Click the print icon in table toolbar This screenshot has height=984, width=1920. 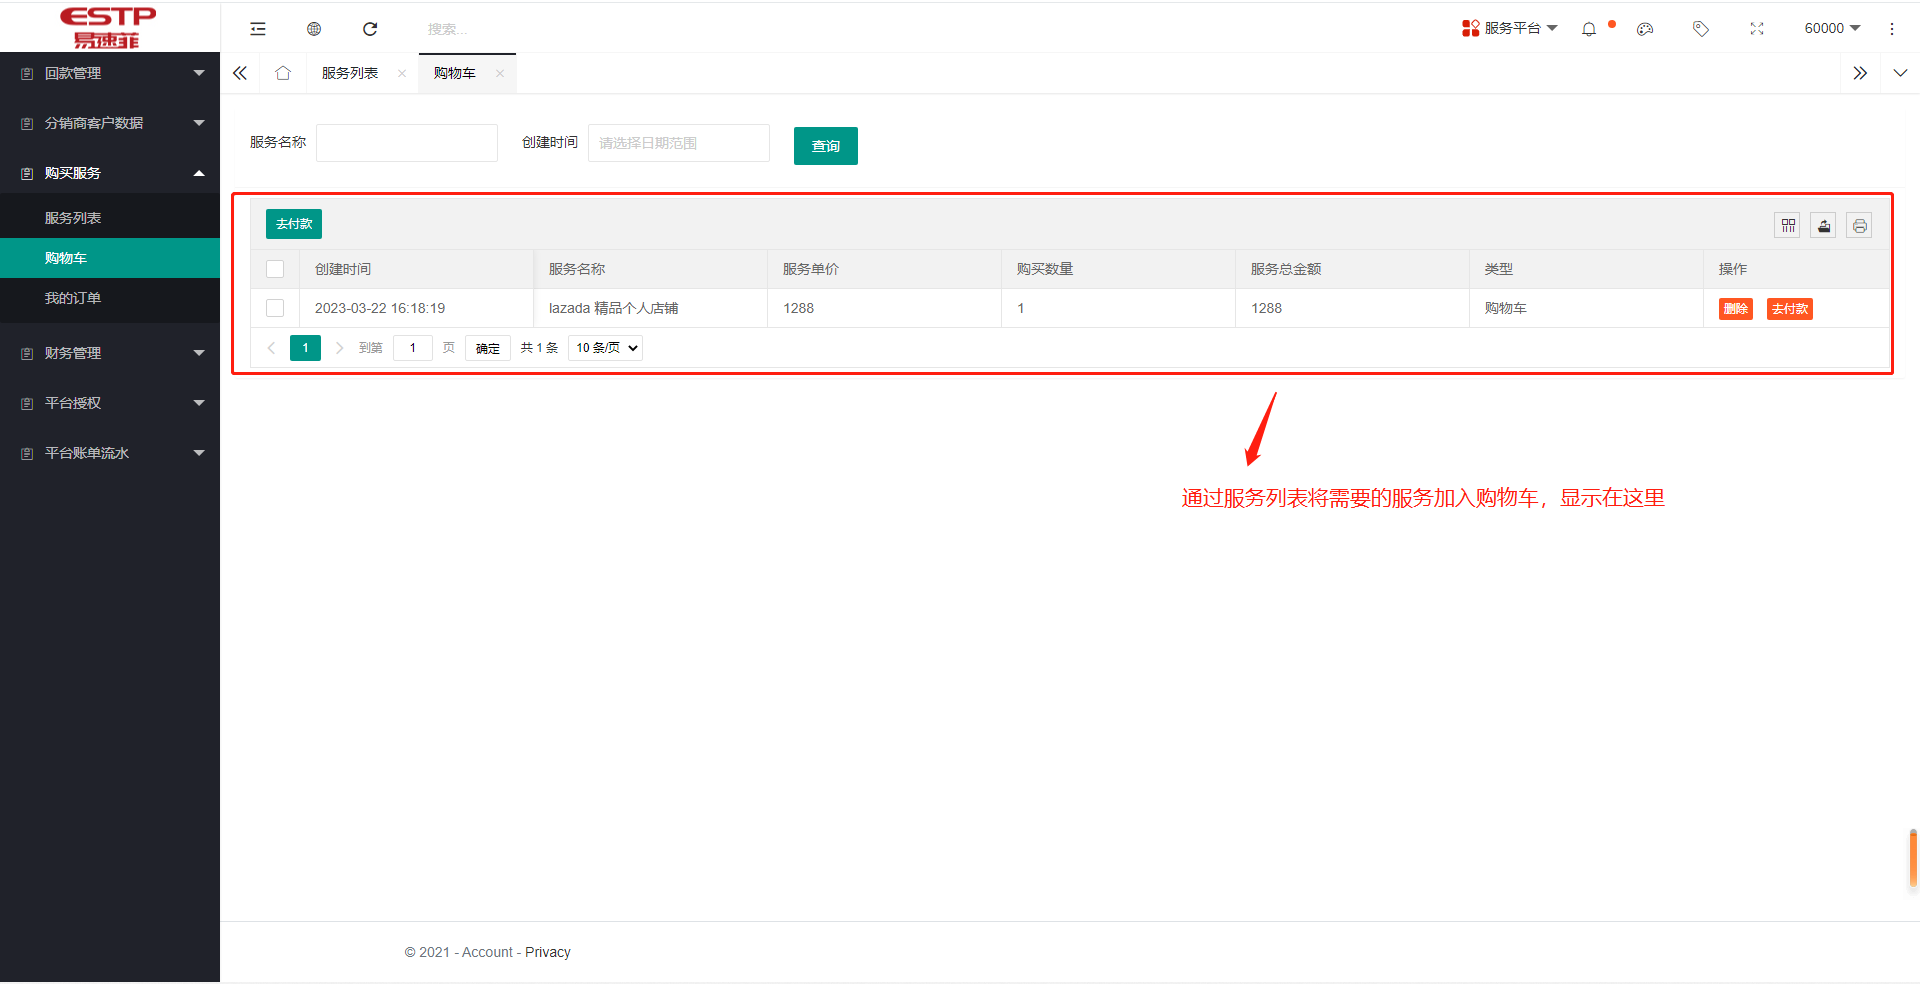coord(1859,226)
